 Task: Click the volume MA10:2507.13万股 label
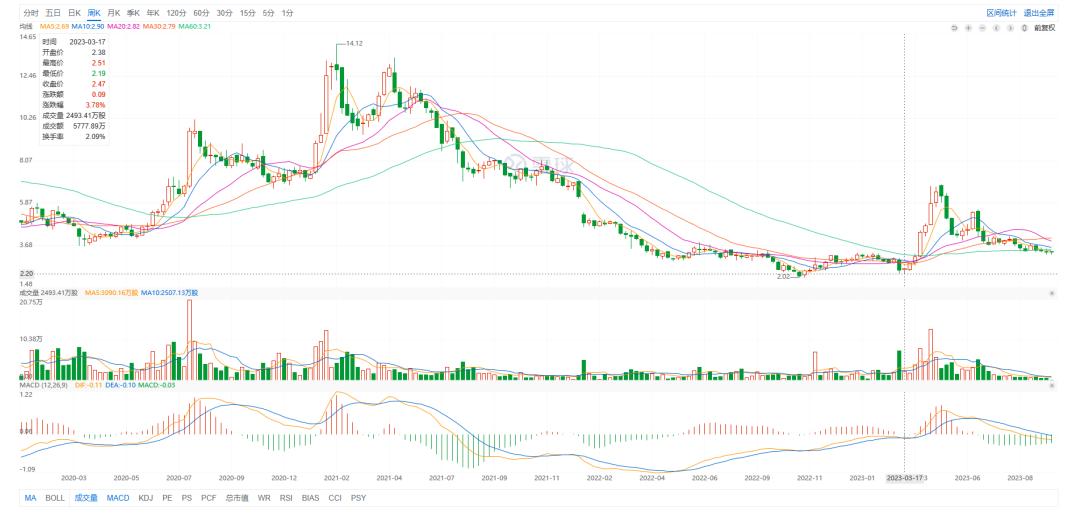[169, 293]
